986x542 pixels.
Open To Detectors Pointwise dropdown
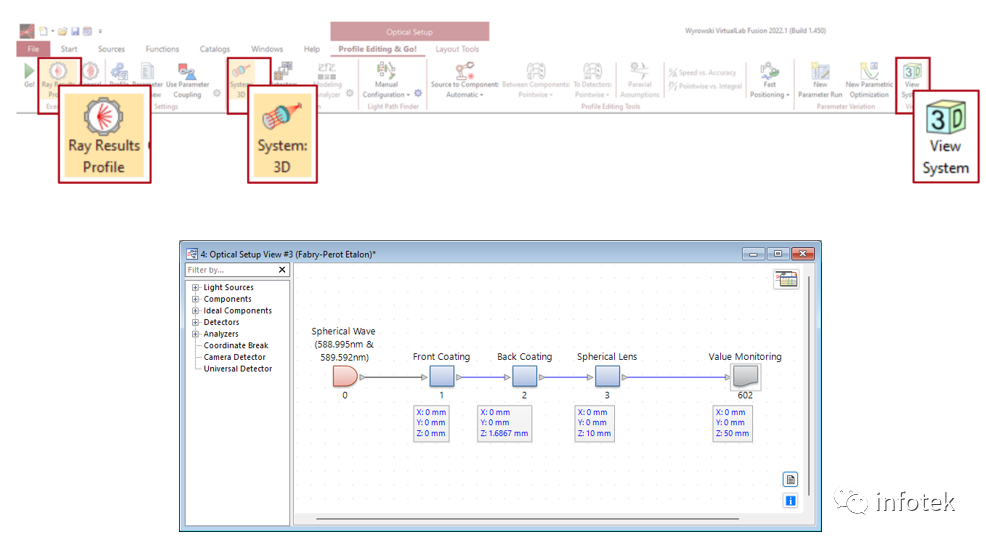(x=592, y=80)
